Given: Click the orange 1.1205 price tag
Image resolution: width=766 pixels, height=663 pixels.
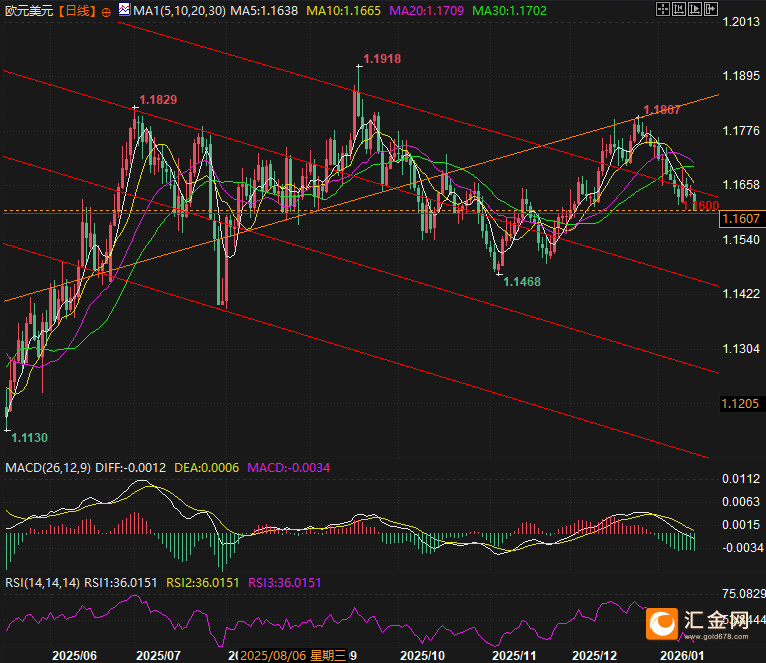Looking at the screenshot, I should [x=741, y=404].
